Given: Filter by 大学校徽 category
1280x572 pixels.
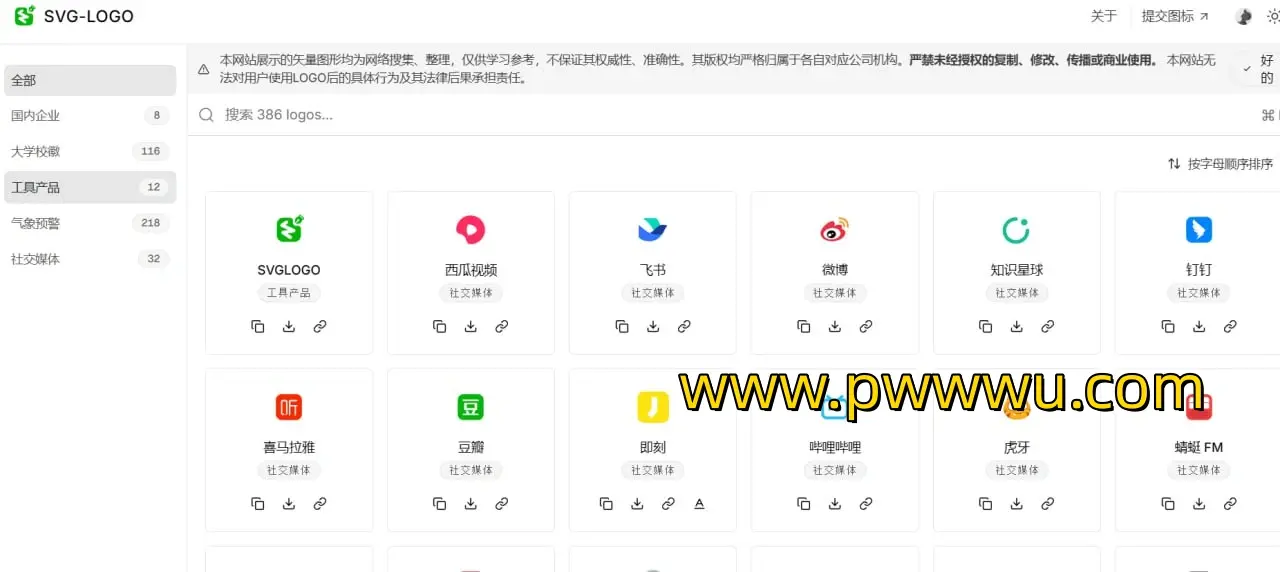Looking at the screenshot, I should point(89,152).
